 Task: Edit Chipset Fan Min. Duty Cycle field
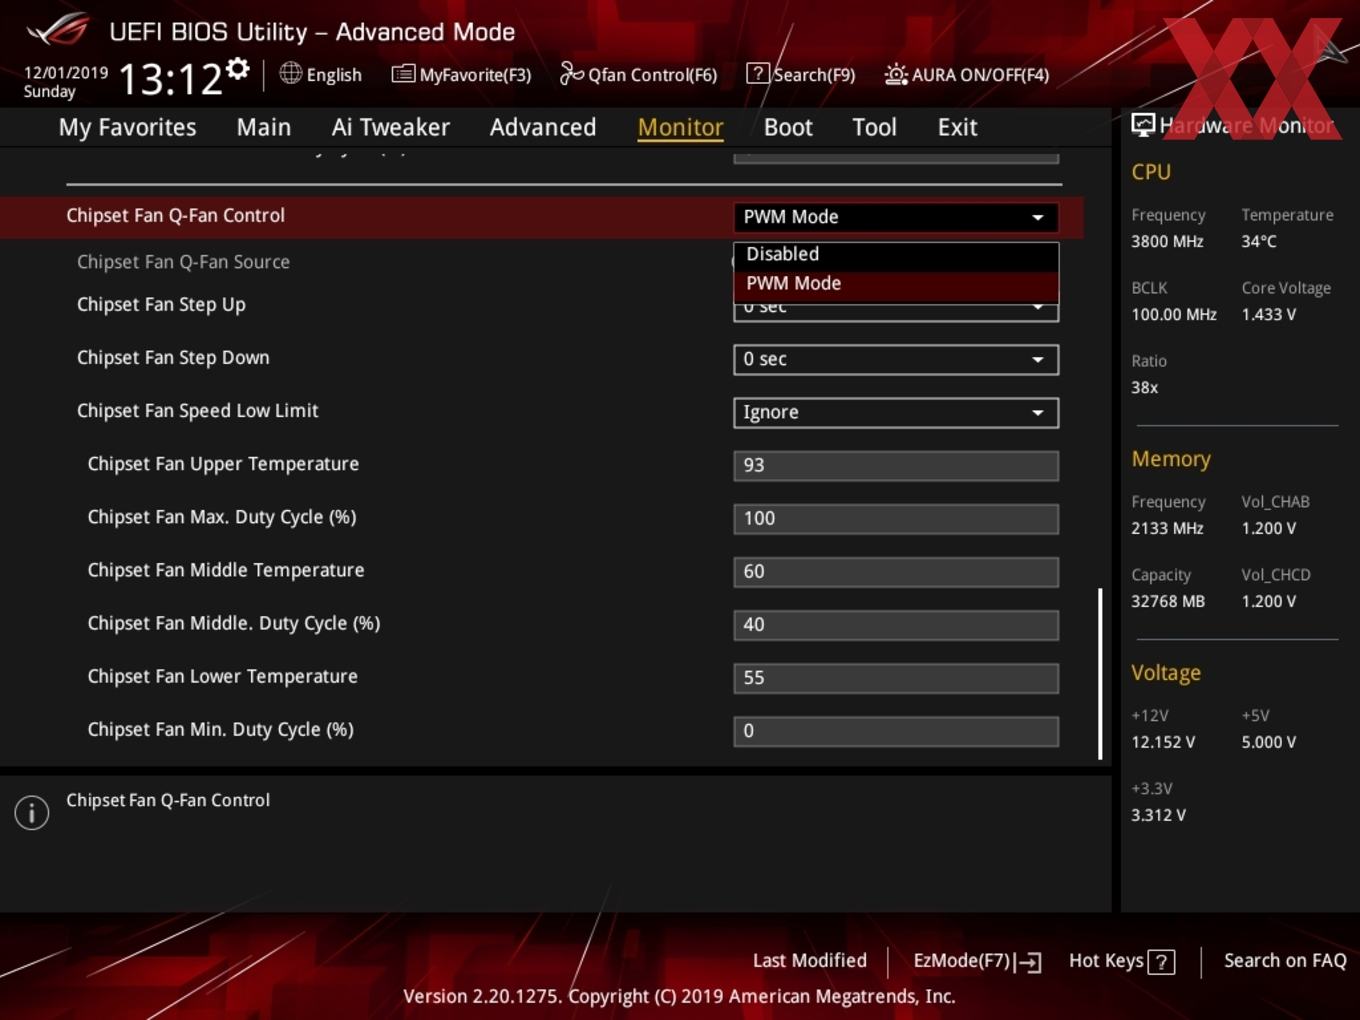896,731
